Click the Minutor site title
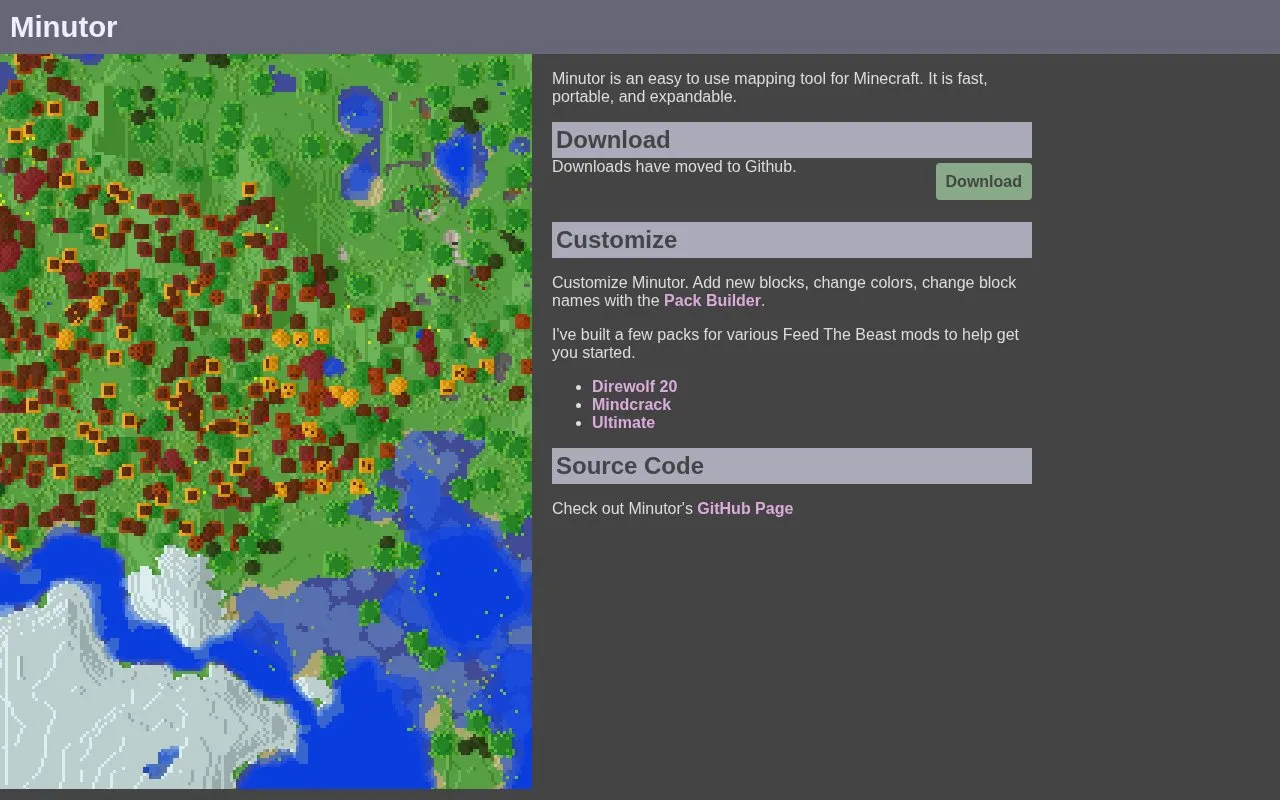 coord(64,27)
